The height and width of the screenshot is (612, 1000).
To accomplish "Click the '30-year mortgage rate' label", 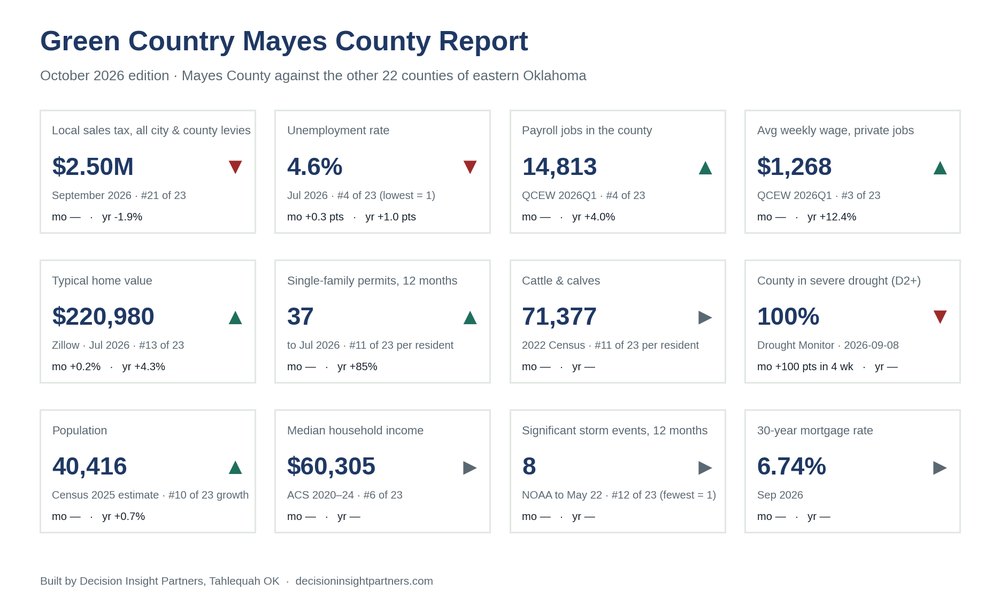I will pos(815,430).
